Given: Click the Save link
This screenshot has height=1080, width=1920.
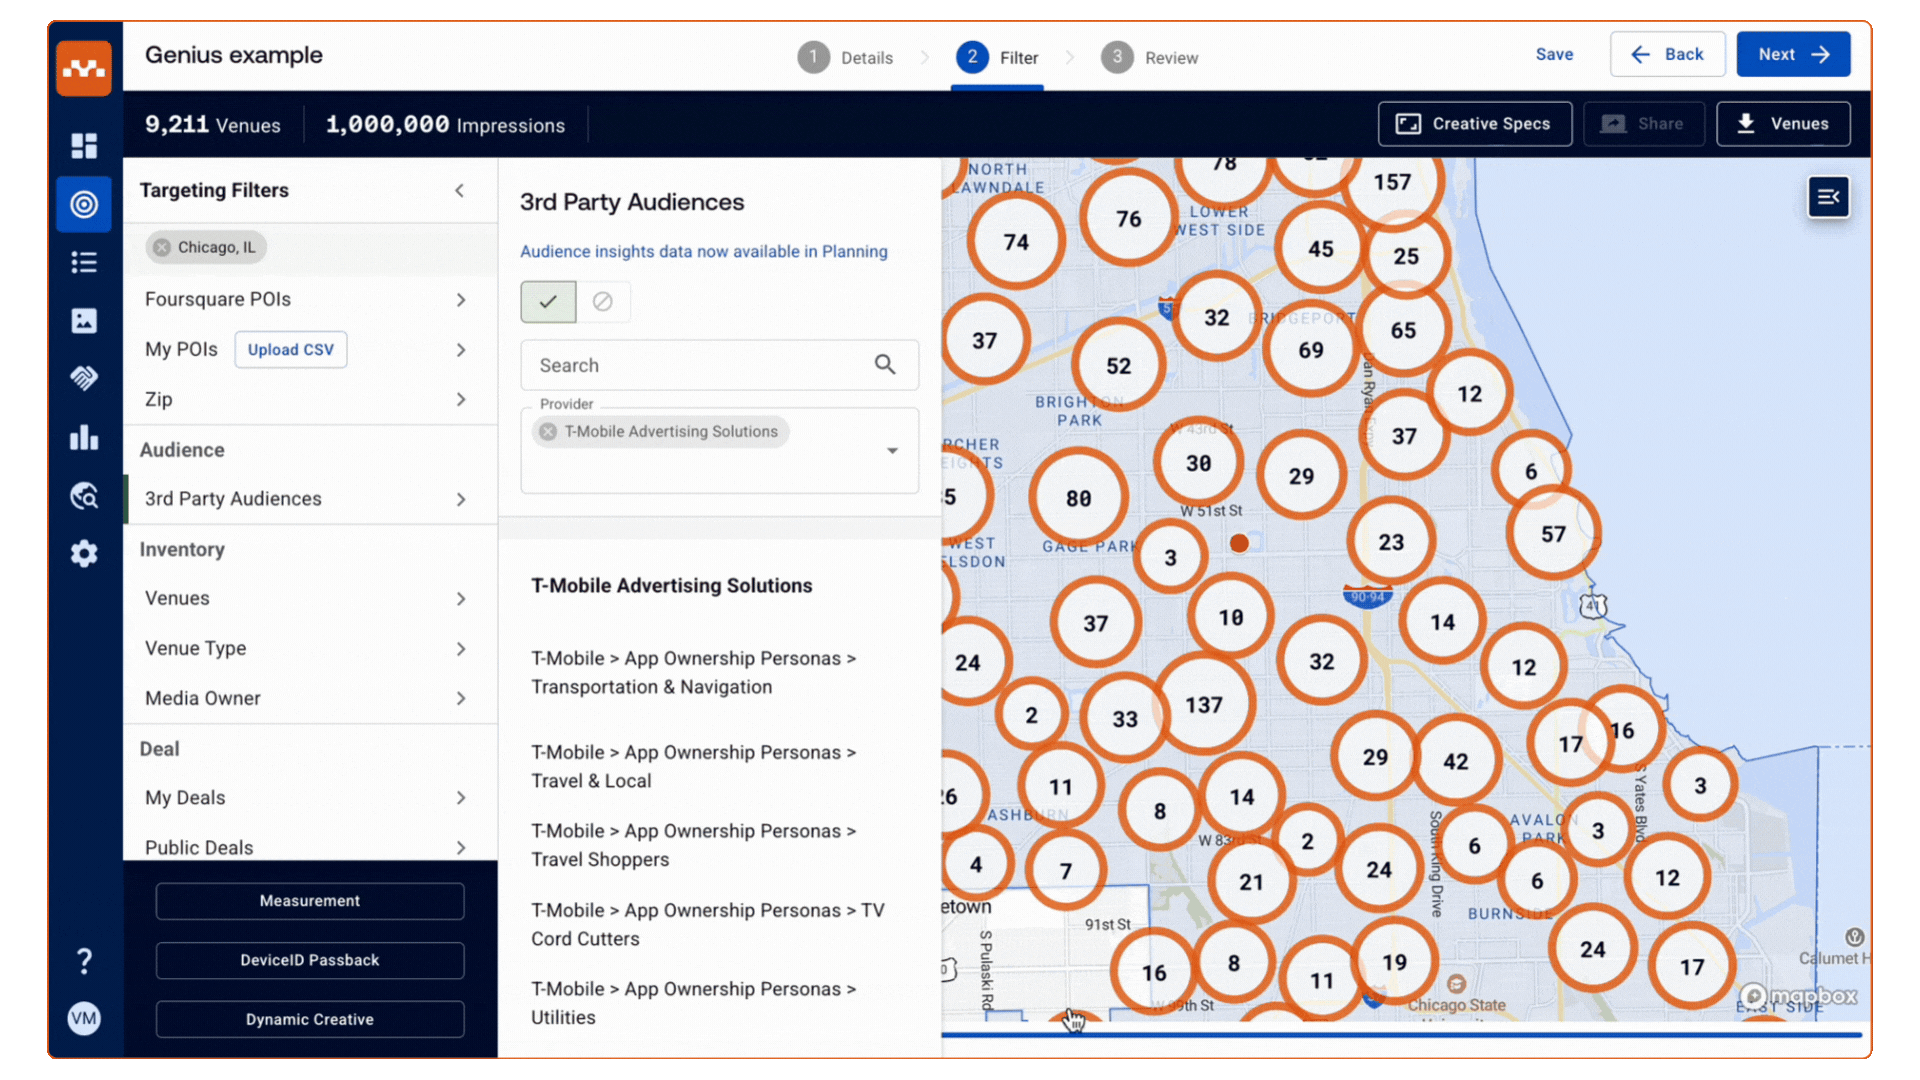Looking at the screenshot, I should [1554, 55].
